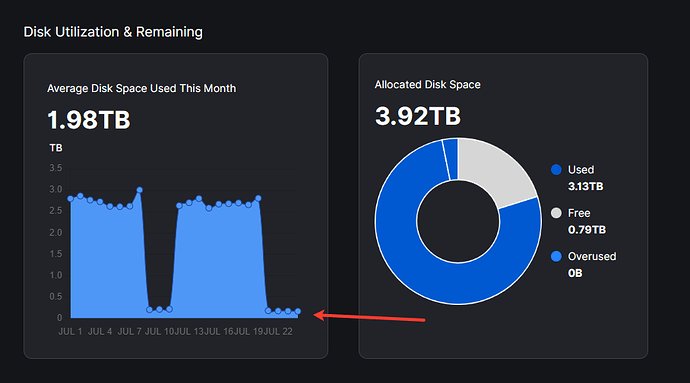The image size is (690, 383).
Task: Click the last data point pointed by arrow
Action: click(x=298, y=311)
